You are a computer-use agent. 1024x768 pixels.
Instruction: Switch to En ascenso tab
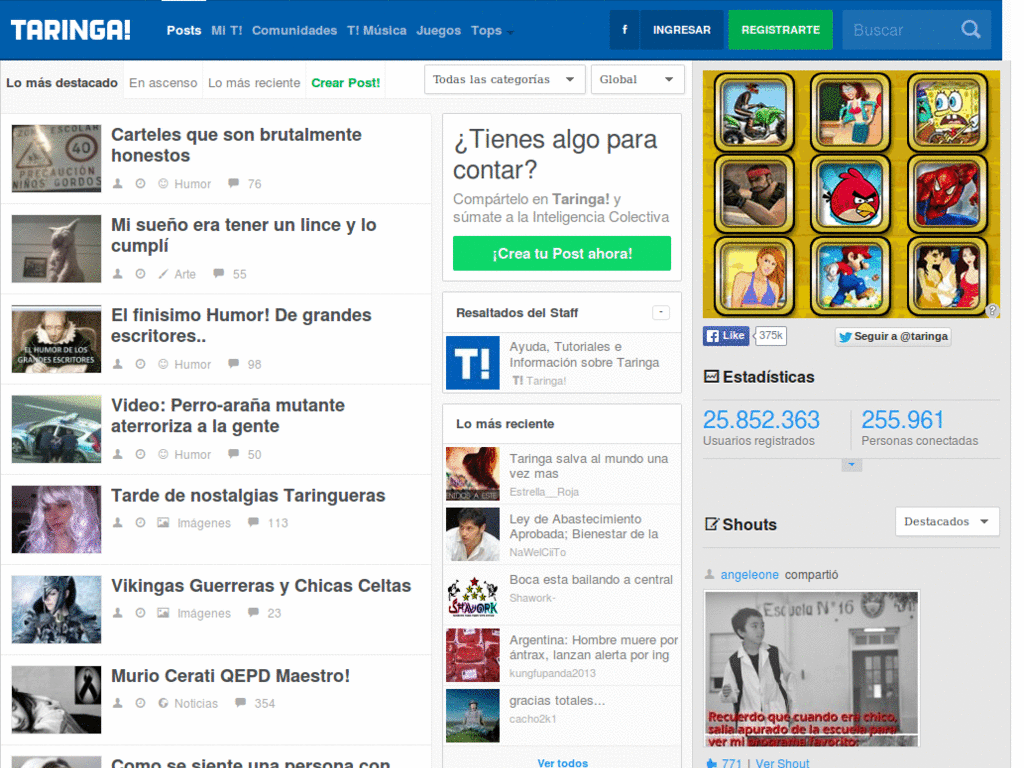pos(163,83)
